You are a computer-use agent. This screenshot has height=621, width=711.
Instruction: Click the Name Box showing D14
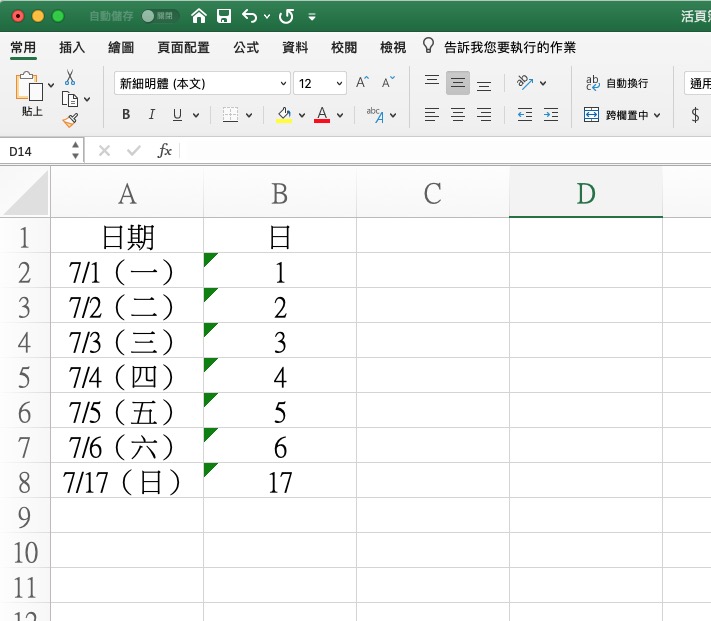coord(35,151)
